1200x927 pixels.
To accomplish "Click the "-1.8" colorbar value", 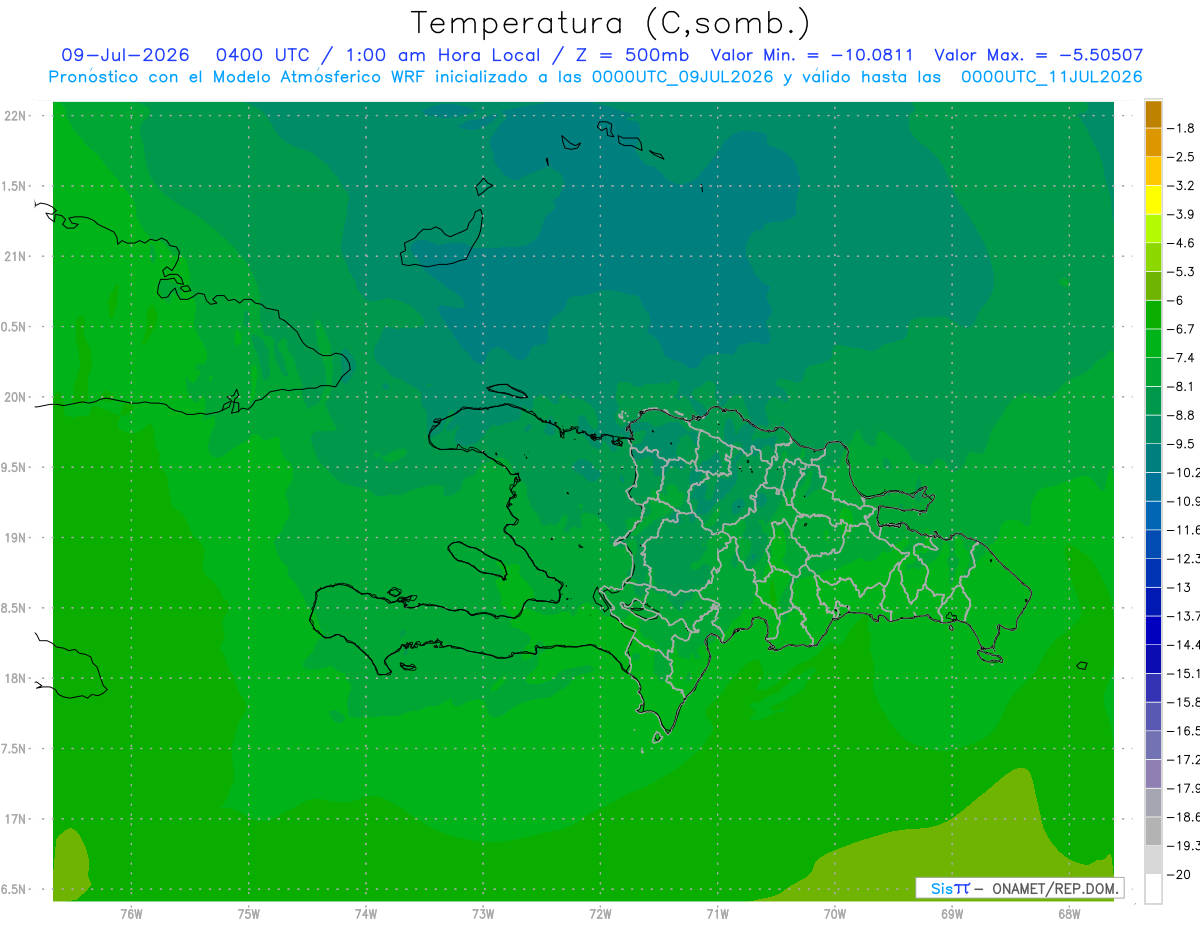I will coord(1182,128).
